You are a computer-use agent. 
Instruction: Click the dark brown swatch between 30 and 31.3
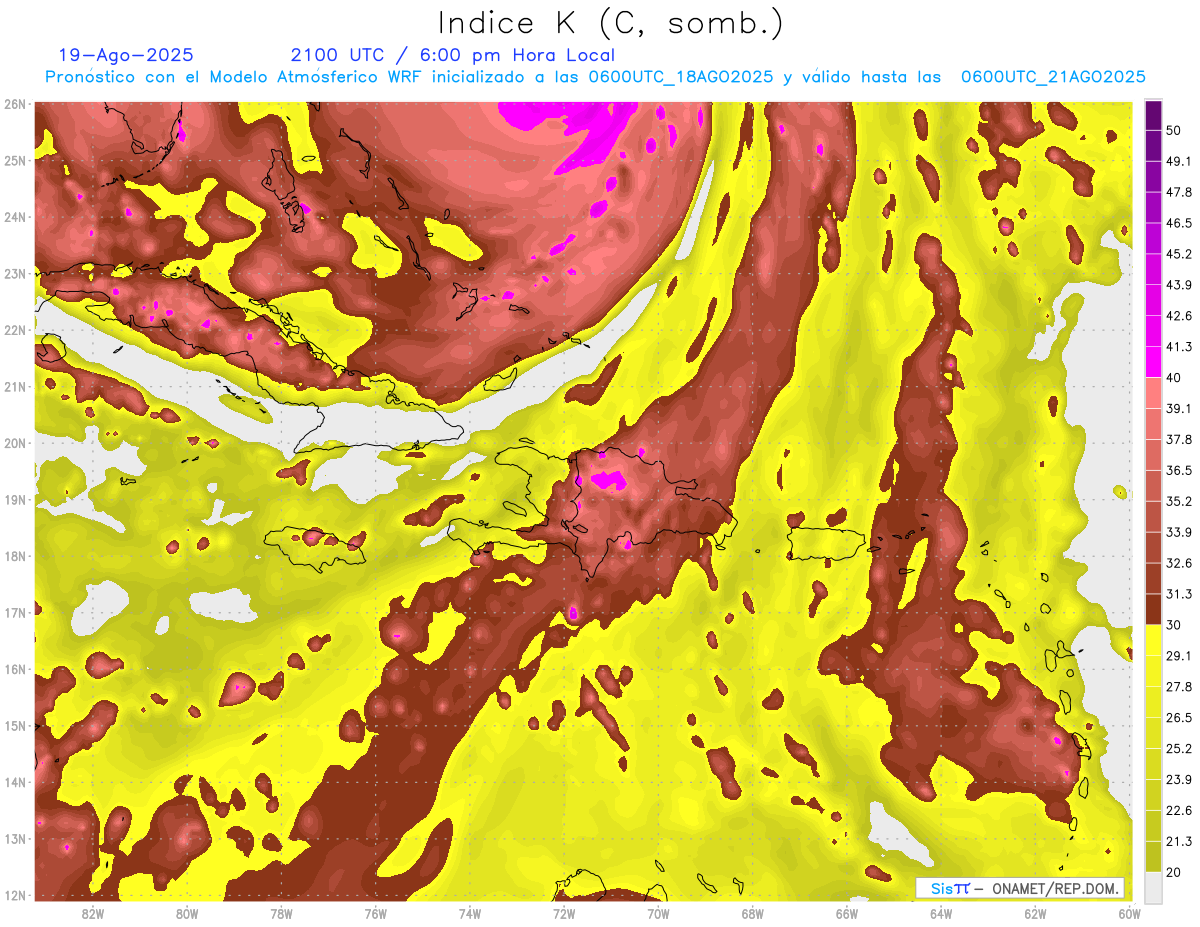coord(1154,609)
